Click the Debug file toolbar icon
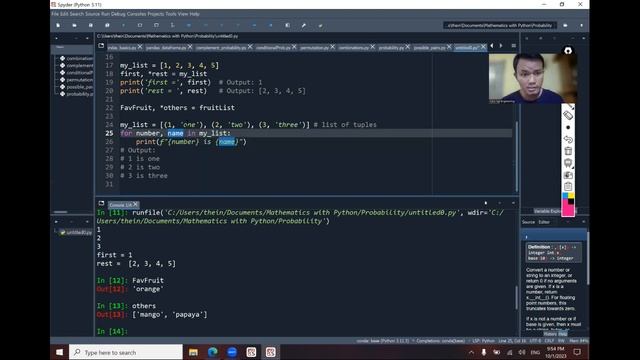The width and height of the screenshot is (640, 360). click(x=189, y=25)
